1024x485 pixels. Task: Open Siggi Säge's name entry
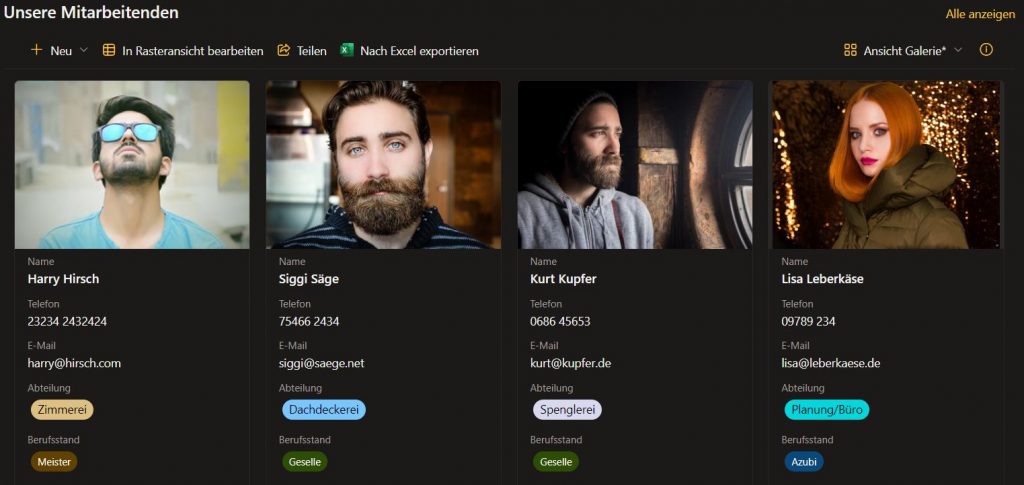(x=308, y=279)
